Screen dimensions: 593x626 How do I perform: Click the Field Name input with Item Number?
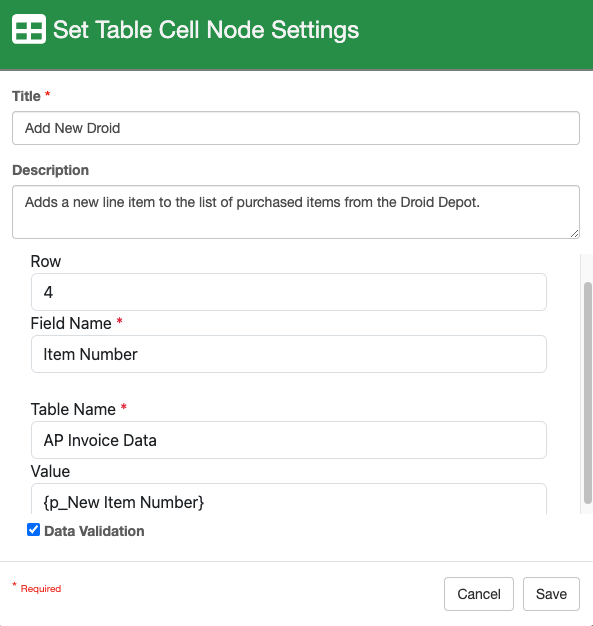tap(289, 354)
